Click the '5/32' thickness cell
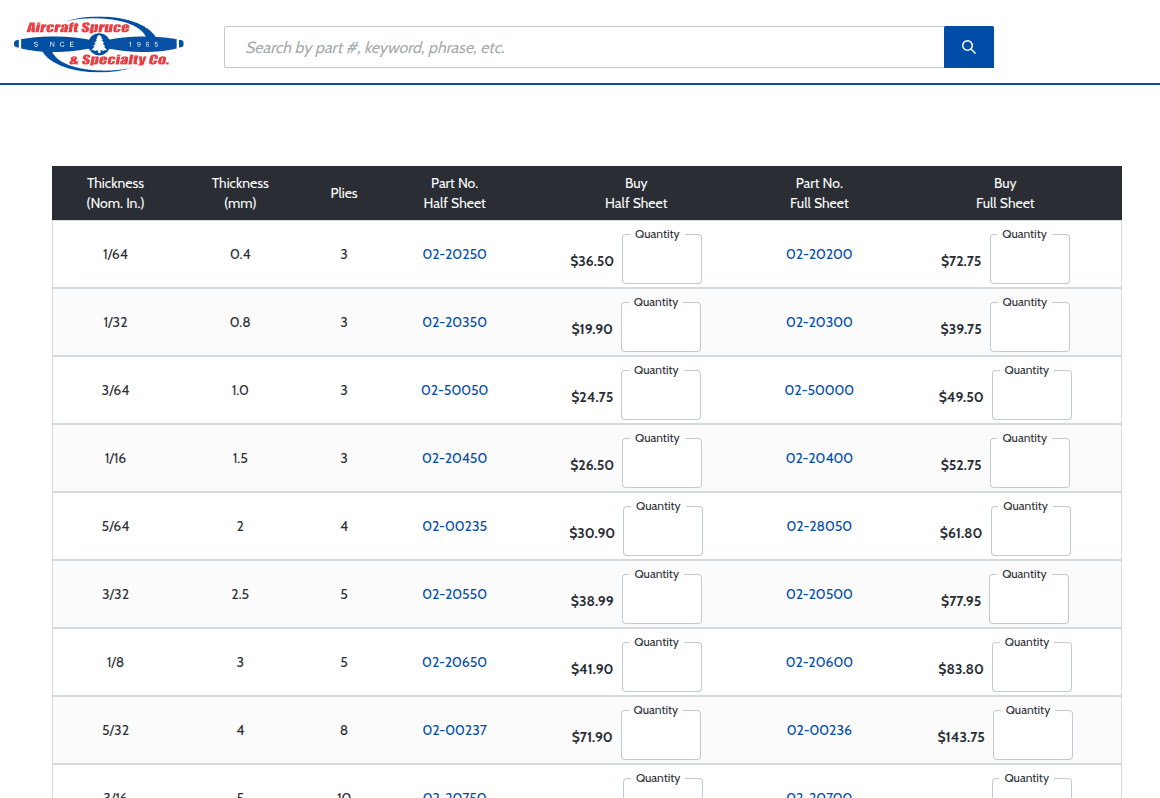Image resolution: width=1160 pixels, height=798 pixels. [x=115, y=731]
